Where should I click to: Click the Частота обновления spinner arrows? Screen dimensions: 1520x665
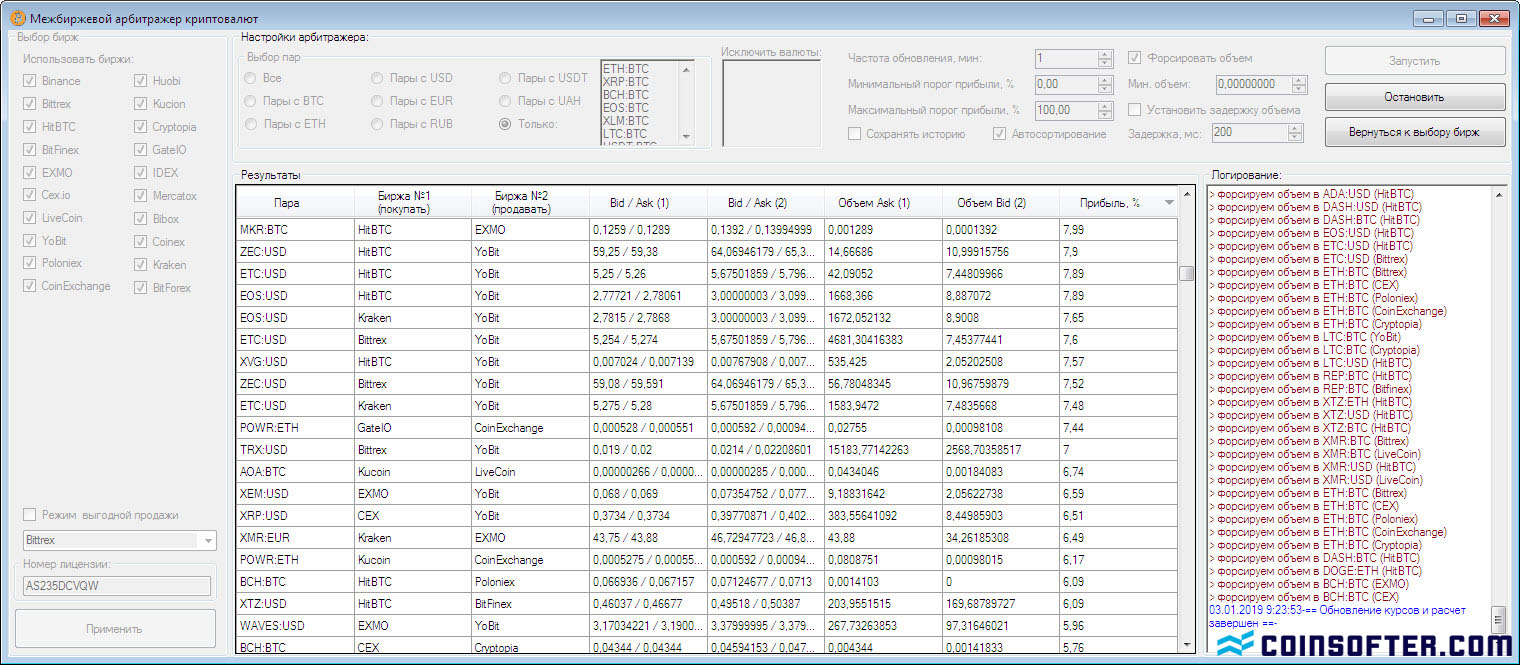1105,59
